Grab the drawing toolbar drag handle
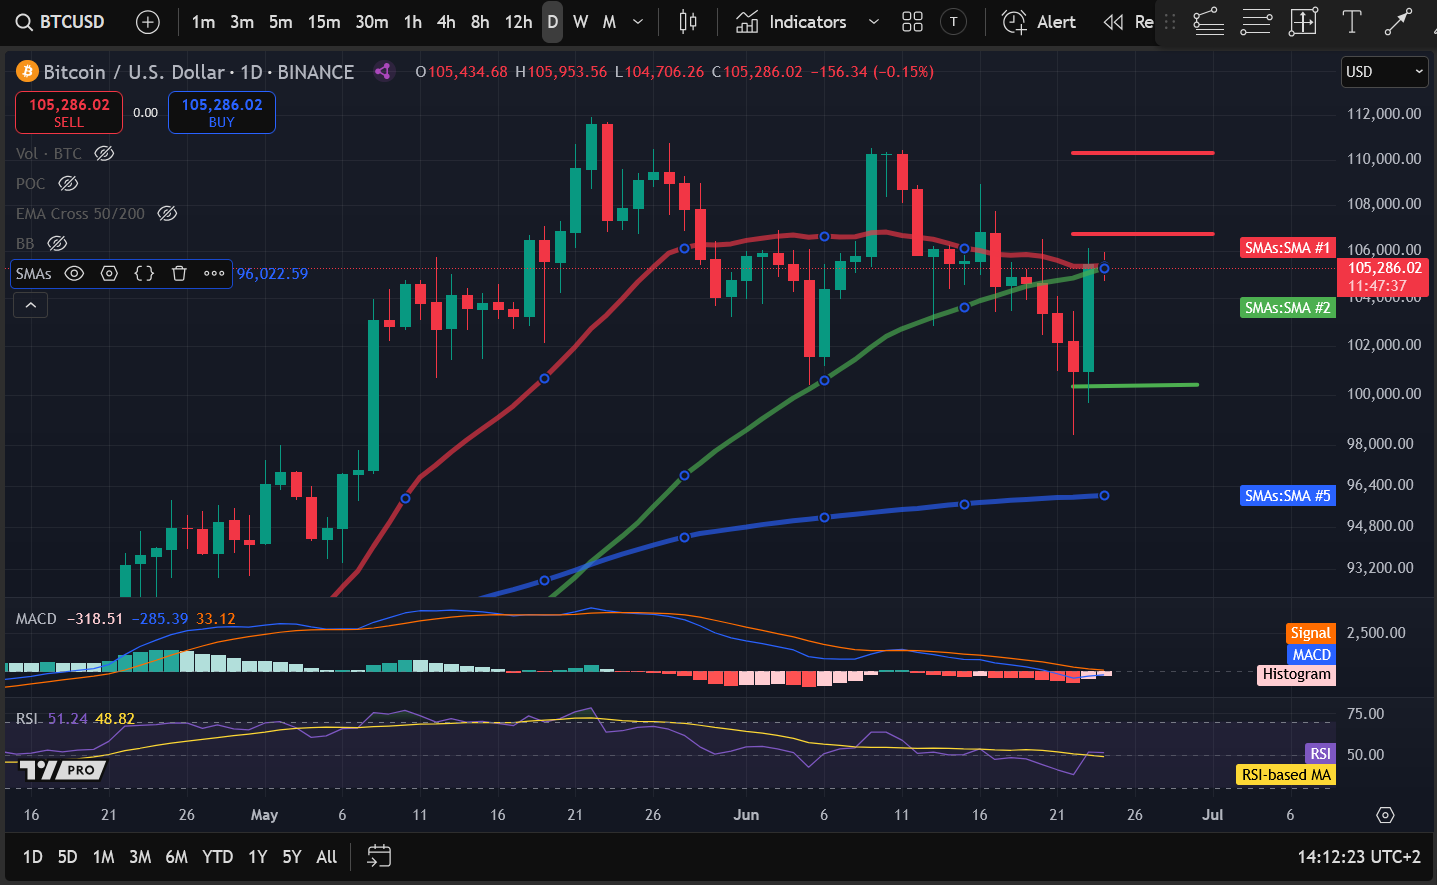The height and width of the screenshot is (885, 1437). [1170, 22]
